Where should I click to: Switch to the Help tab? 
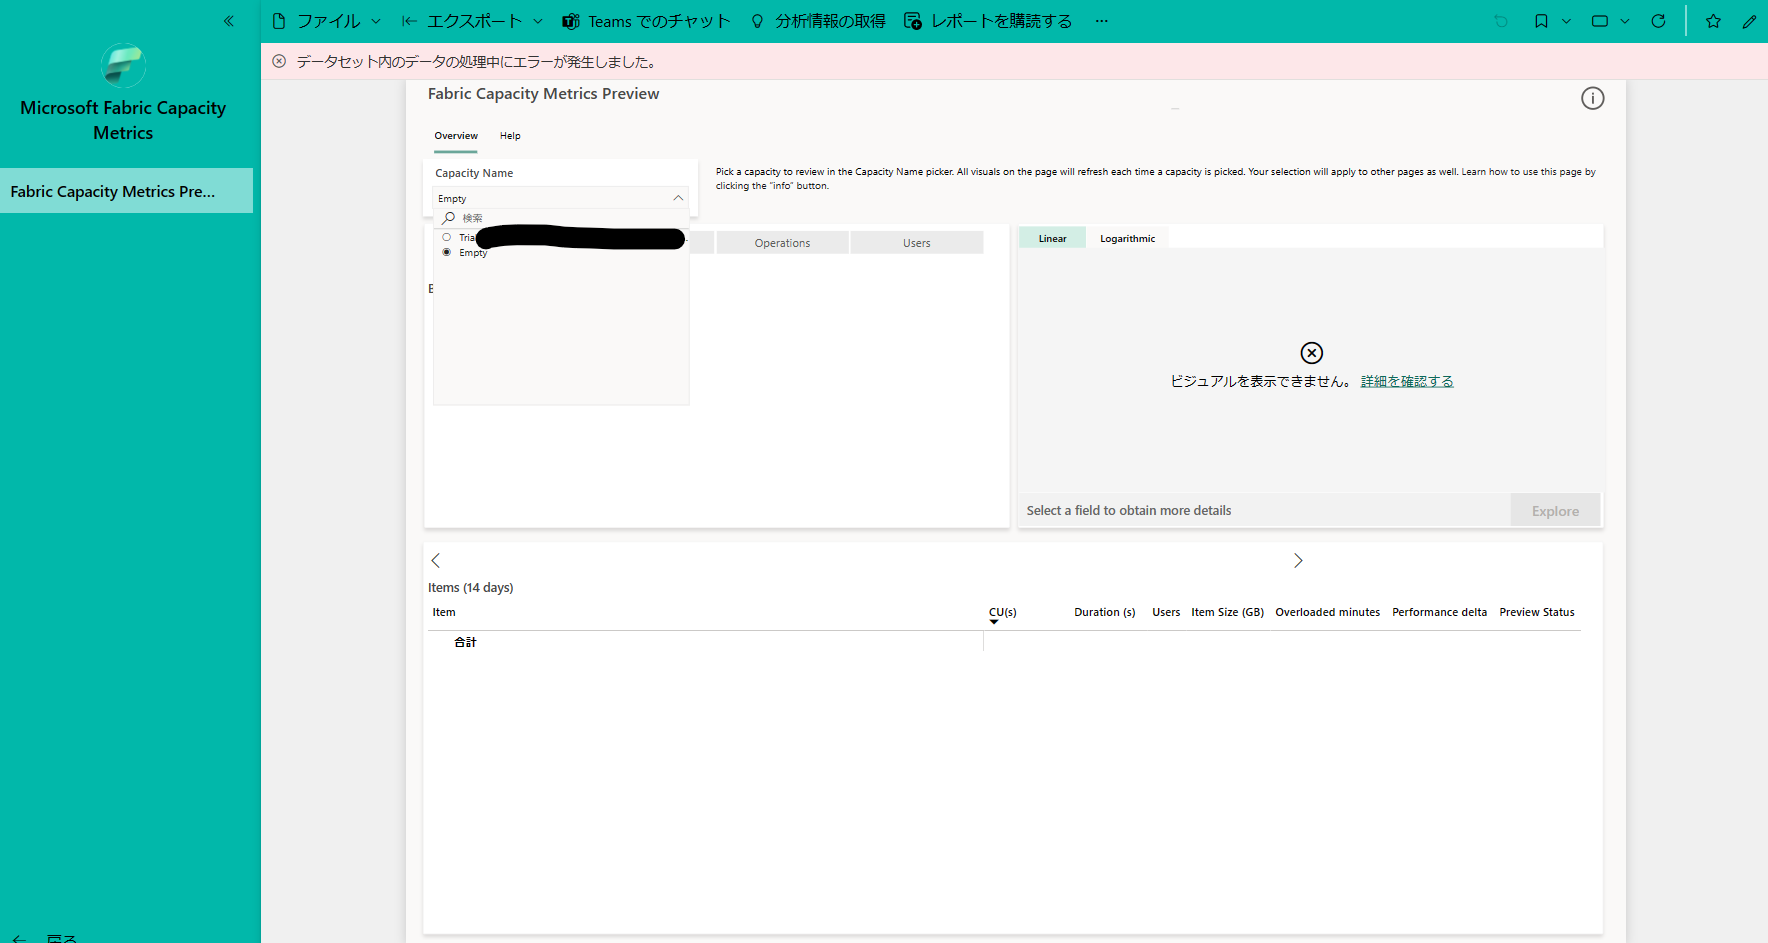coord(510,136)
